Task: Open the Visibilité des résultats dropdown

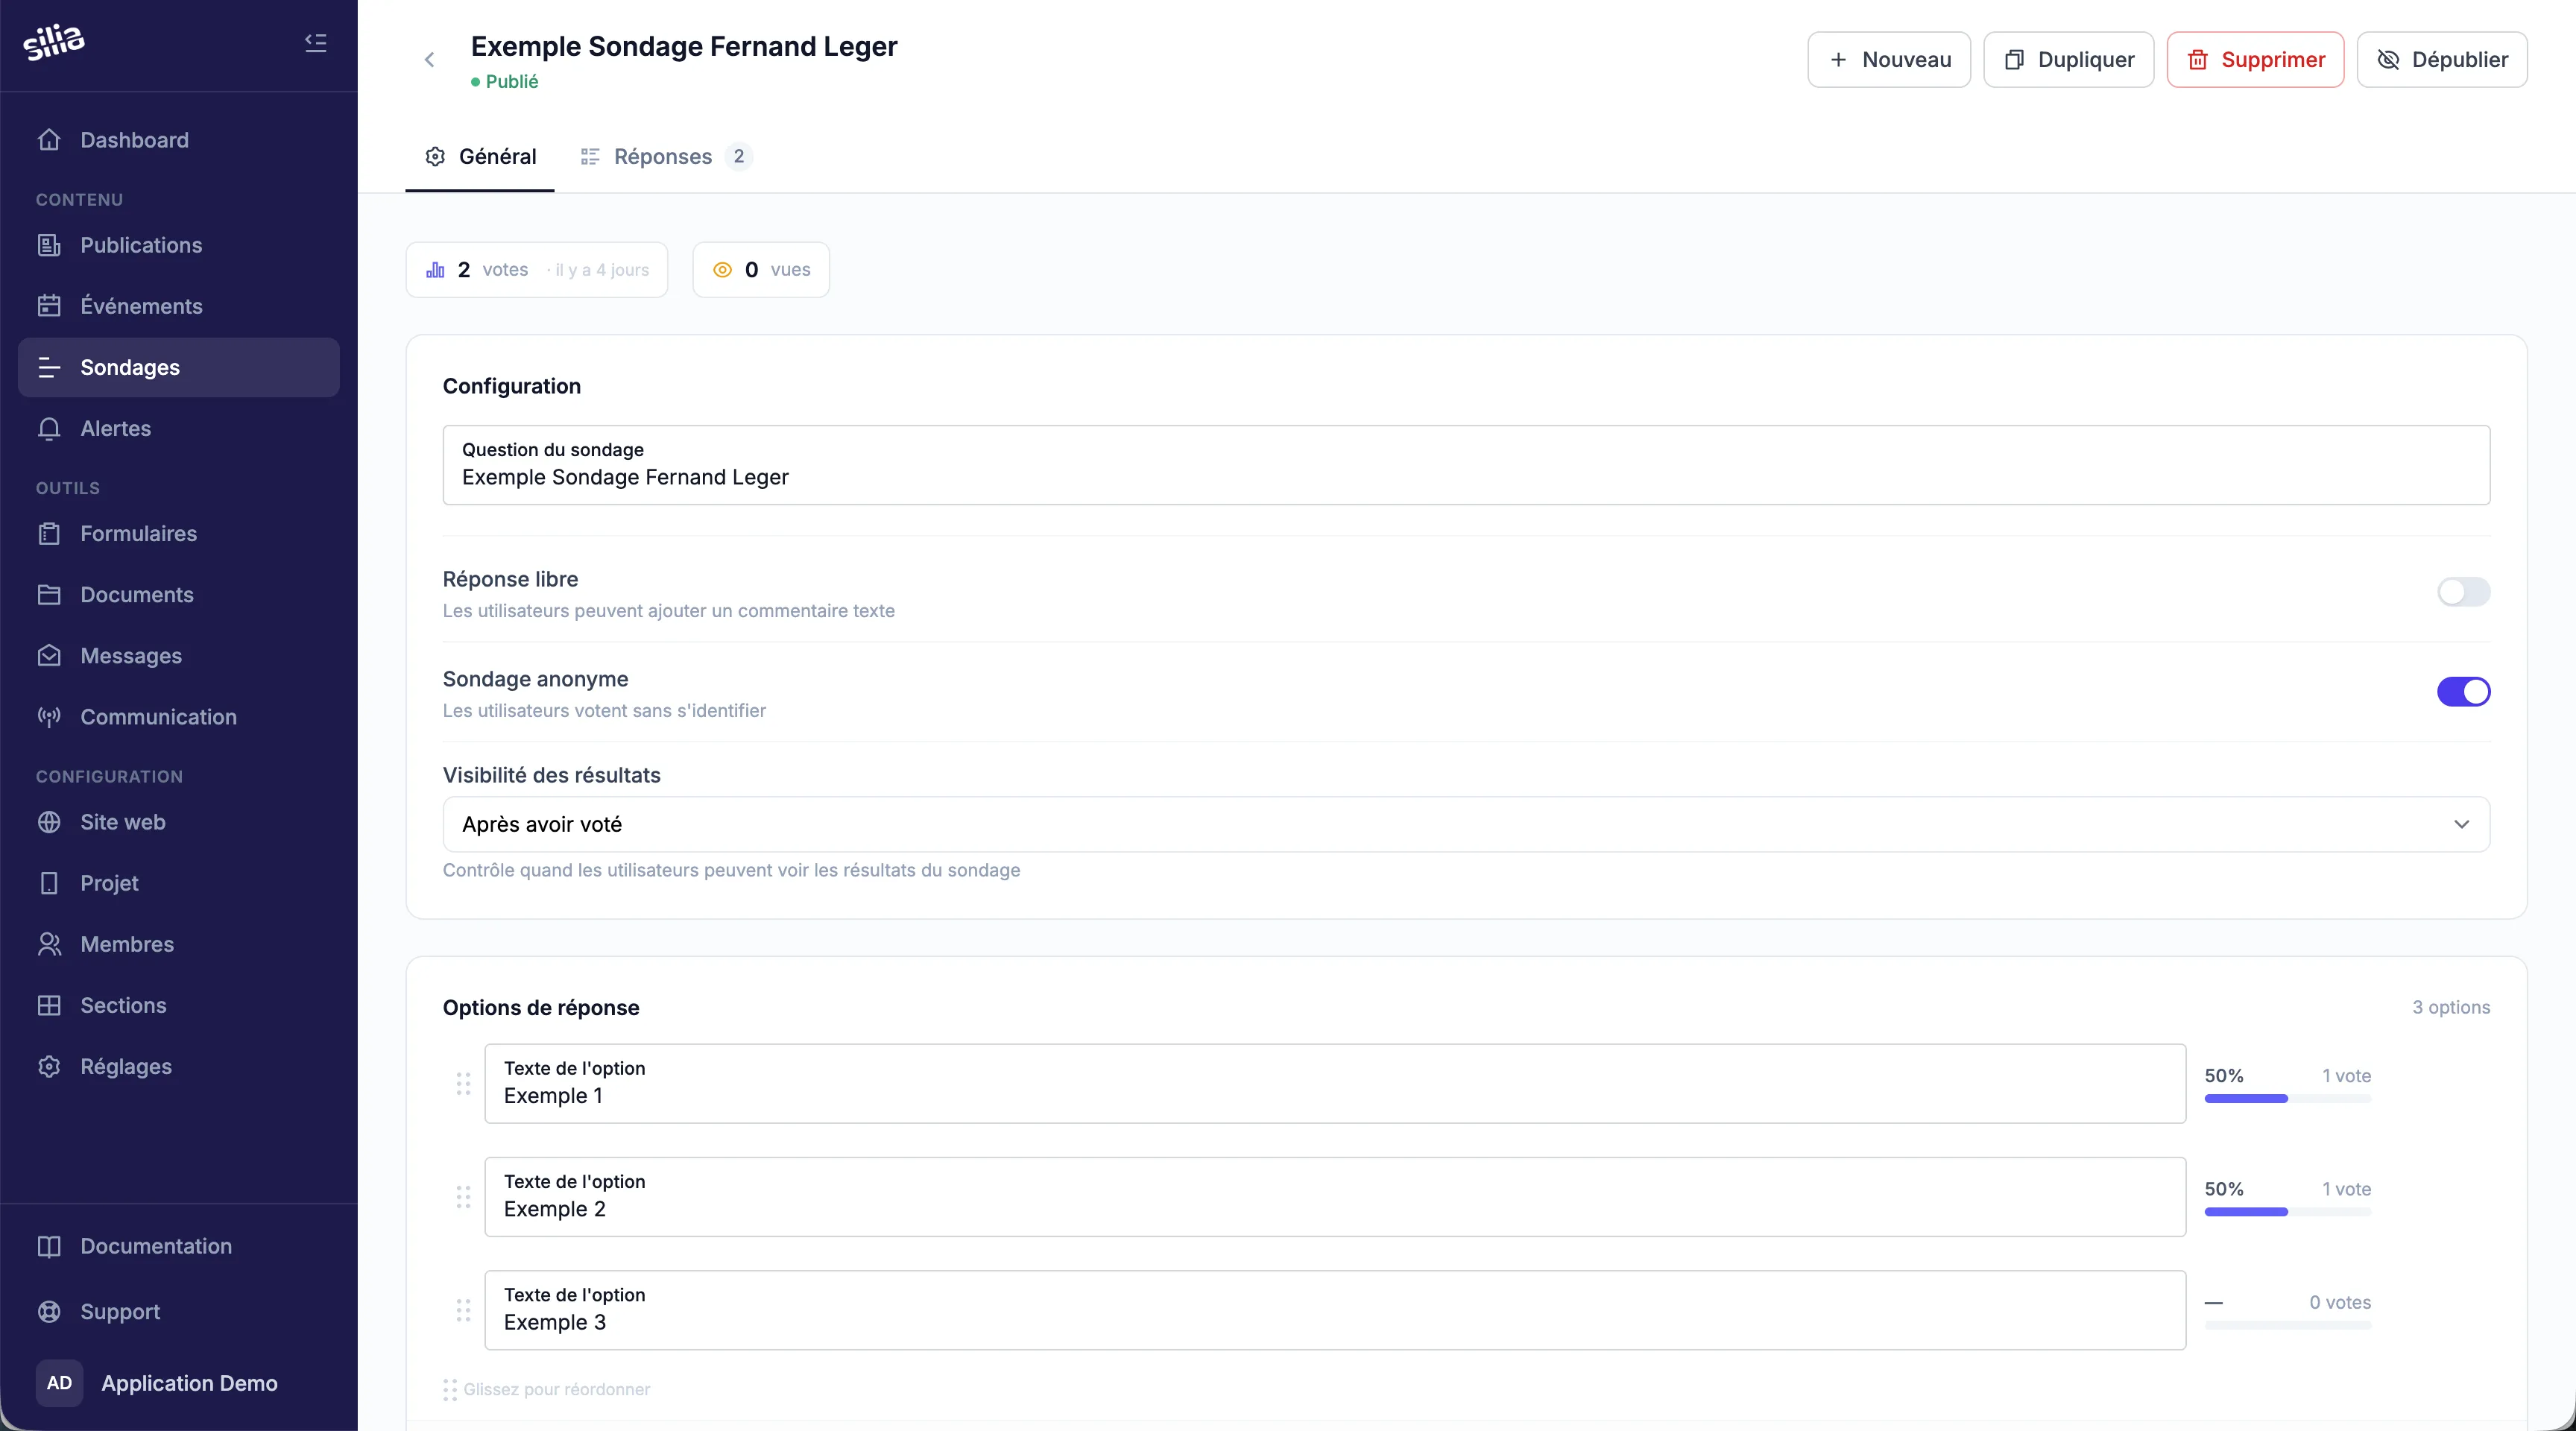Action: [1465, 824]
